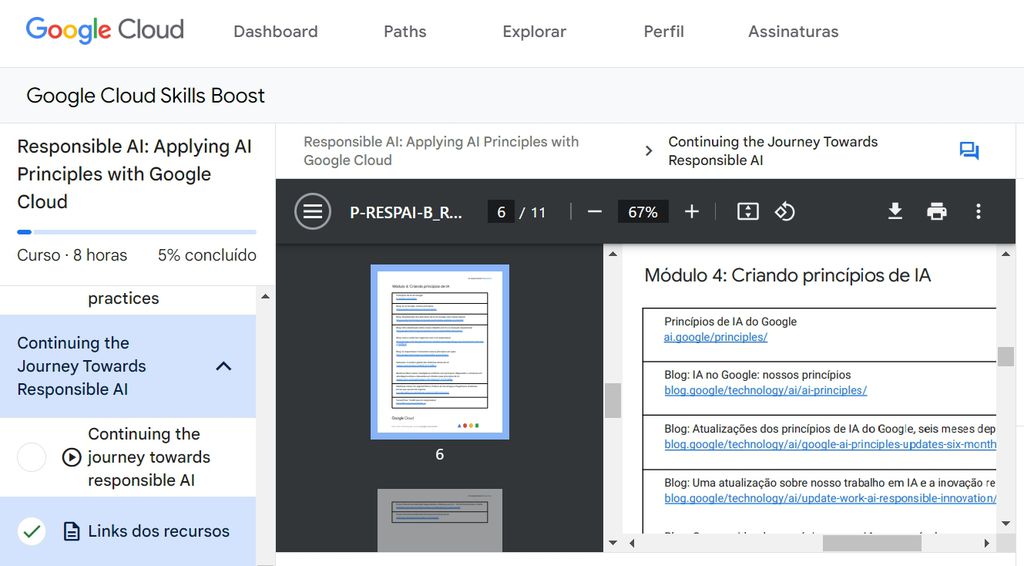Screen dimensions: 1024x566
Task: Open the ai.google/principles/ link
Action: click(x=716, y=338)
